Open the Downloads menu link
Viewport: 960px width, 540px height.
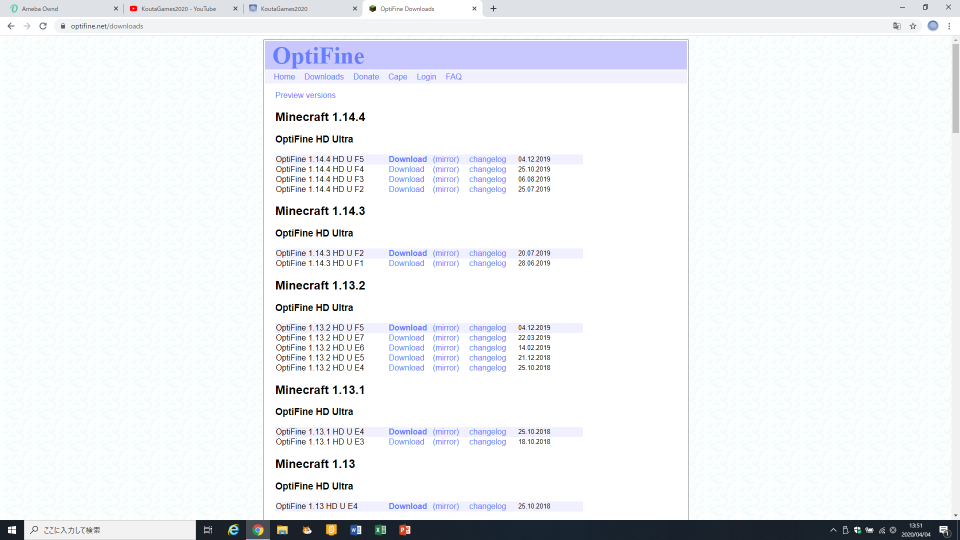324,77
